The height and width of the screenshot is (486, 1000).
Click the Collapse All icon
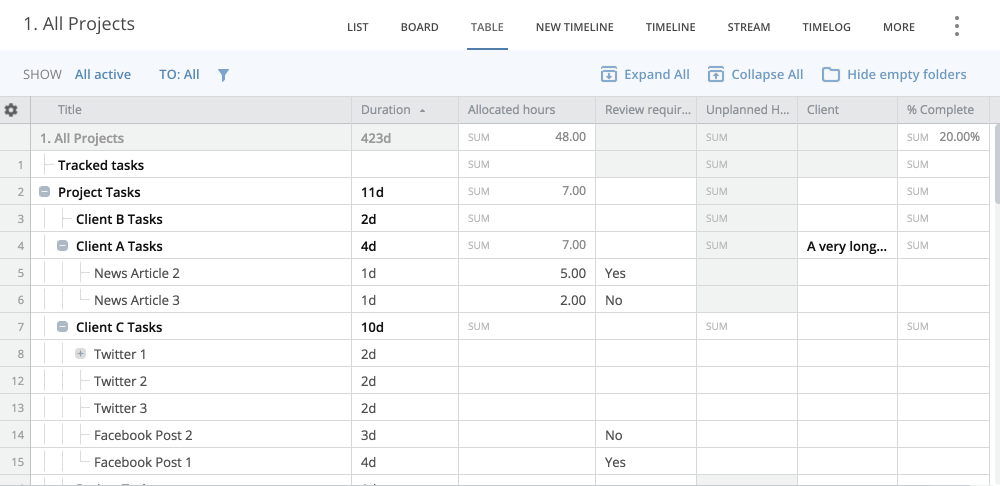716,75
